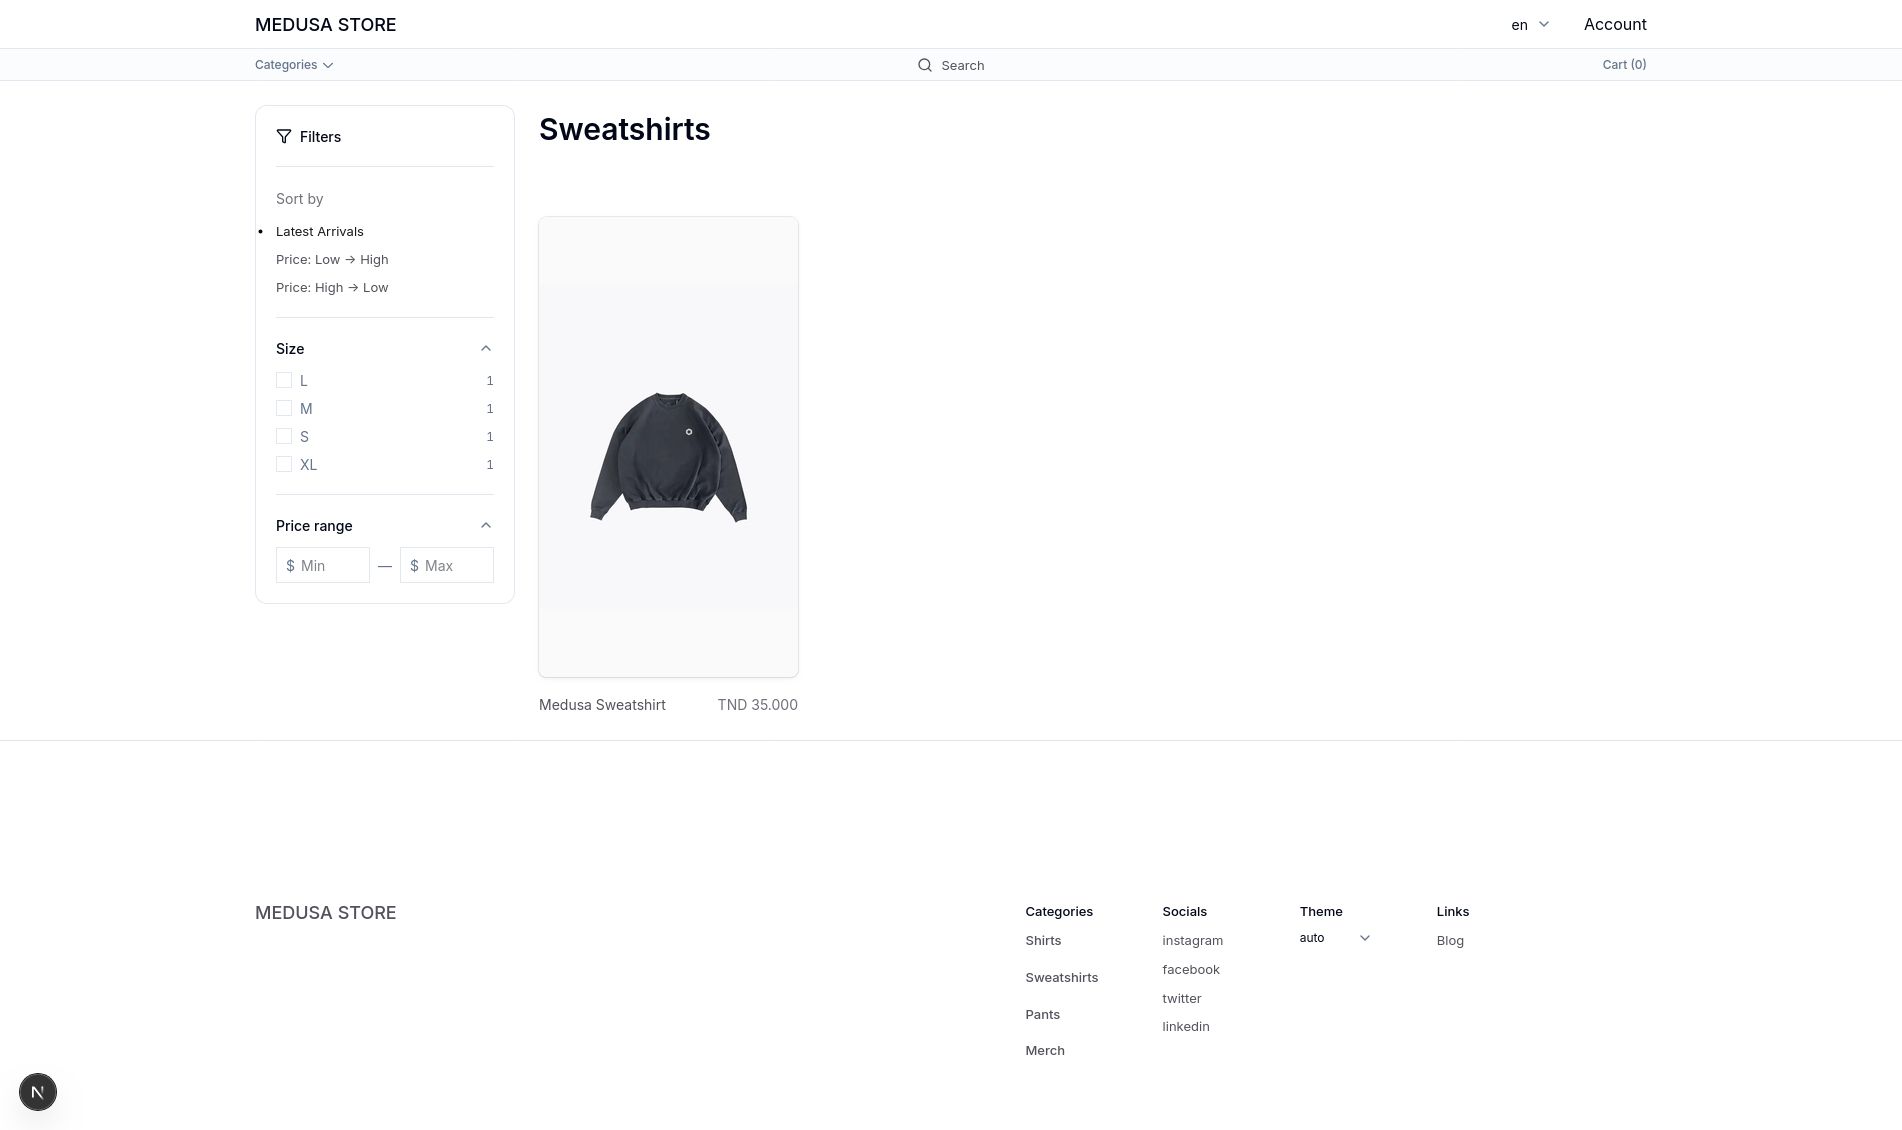Focus the Max price input

pyautogui.click(x=447, y=565)
